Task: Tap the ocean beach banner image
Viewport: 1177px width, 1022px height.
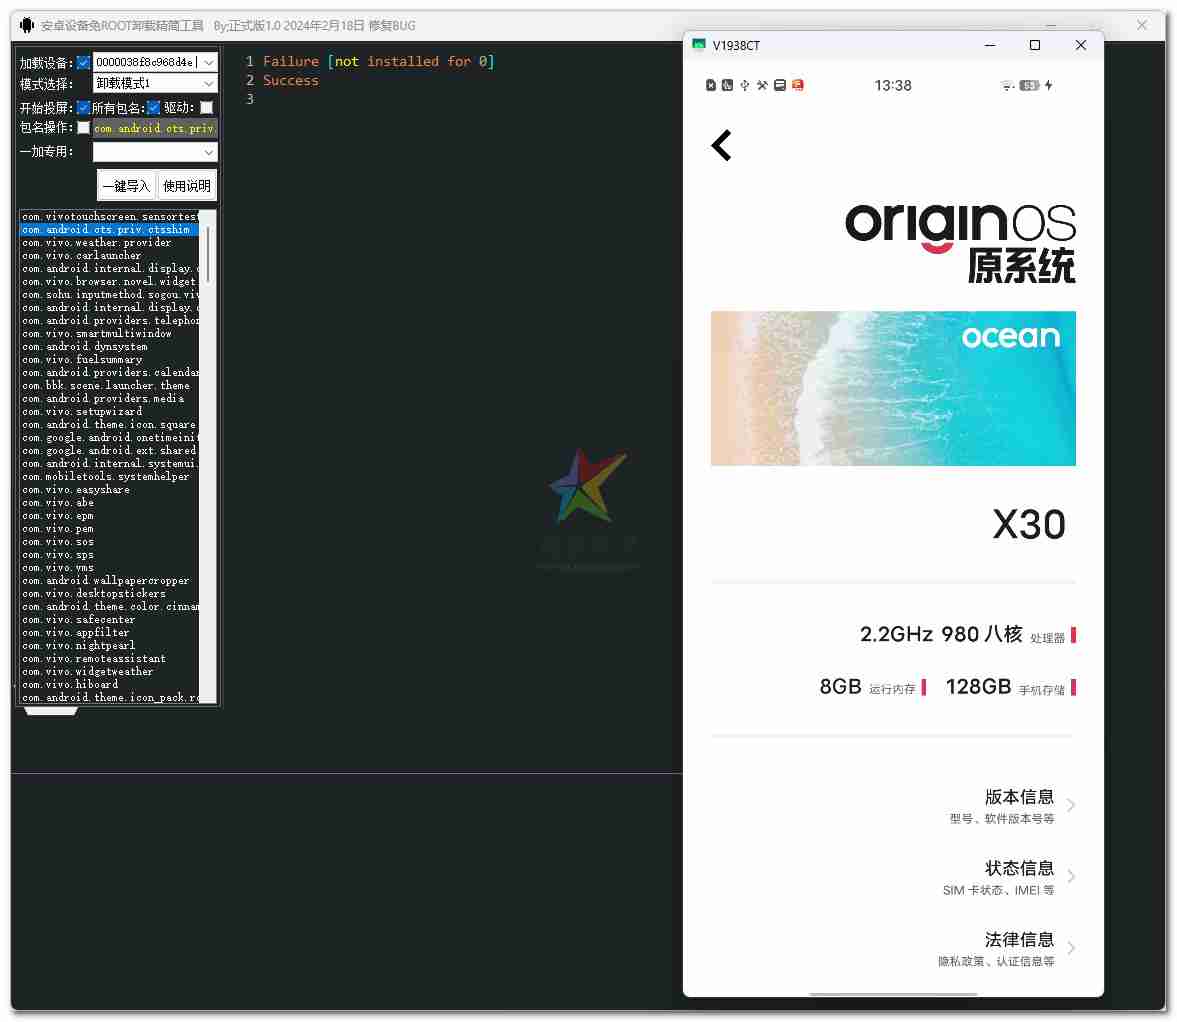Action: click(x=893, y=388)
